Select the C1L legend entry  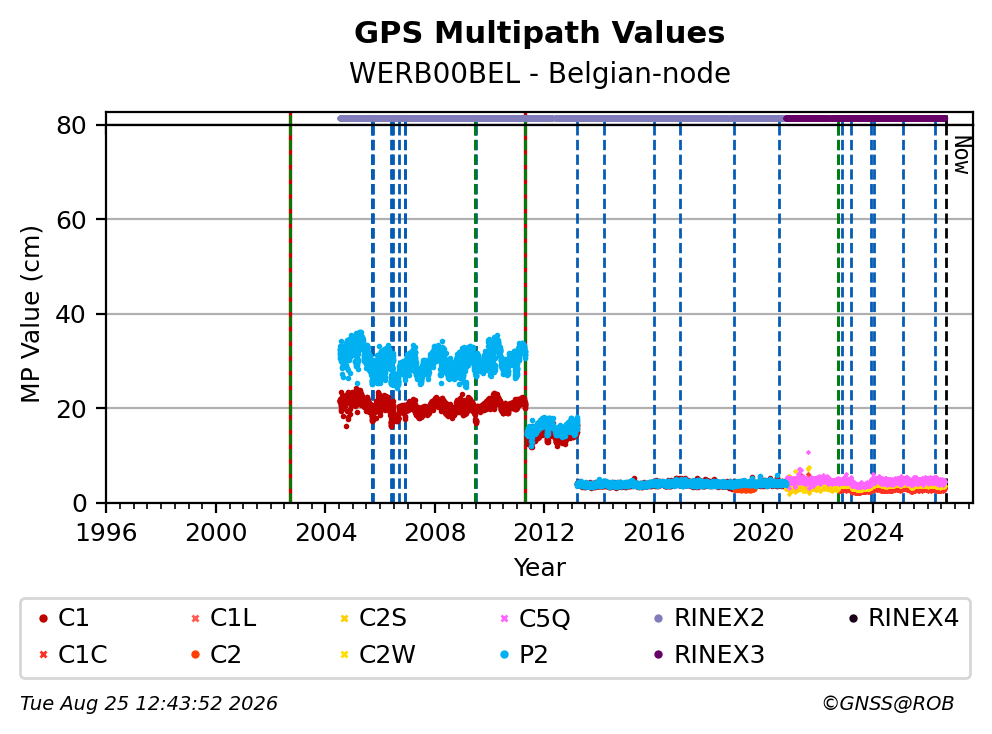pos(224,618)
